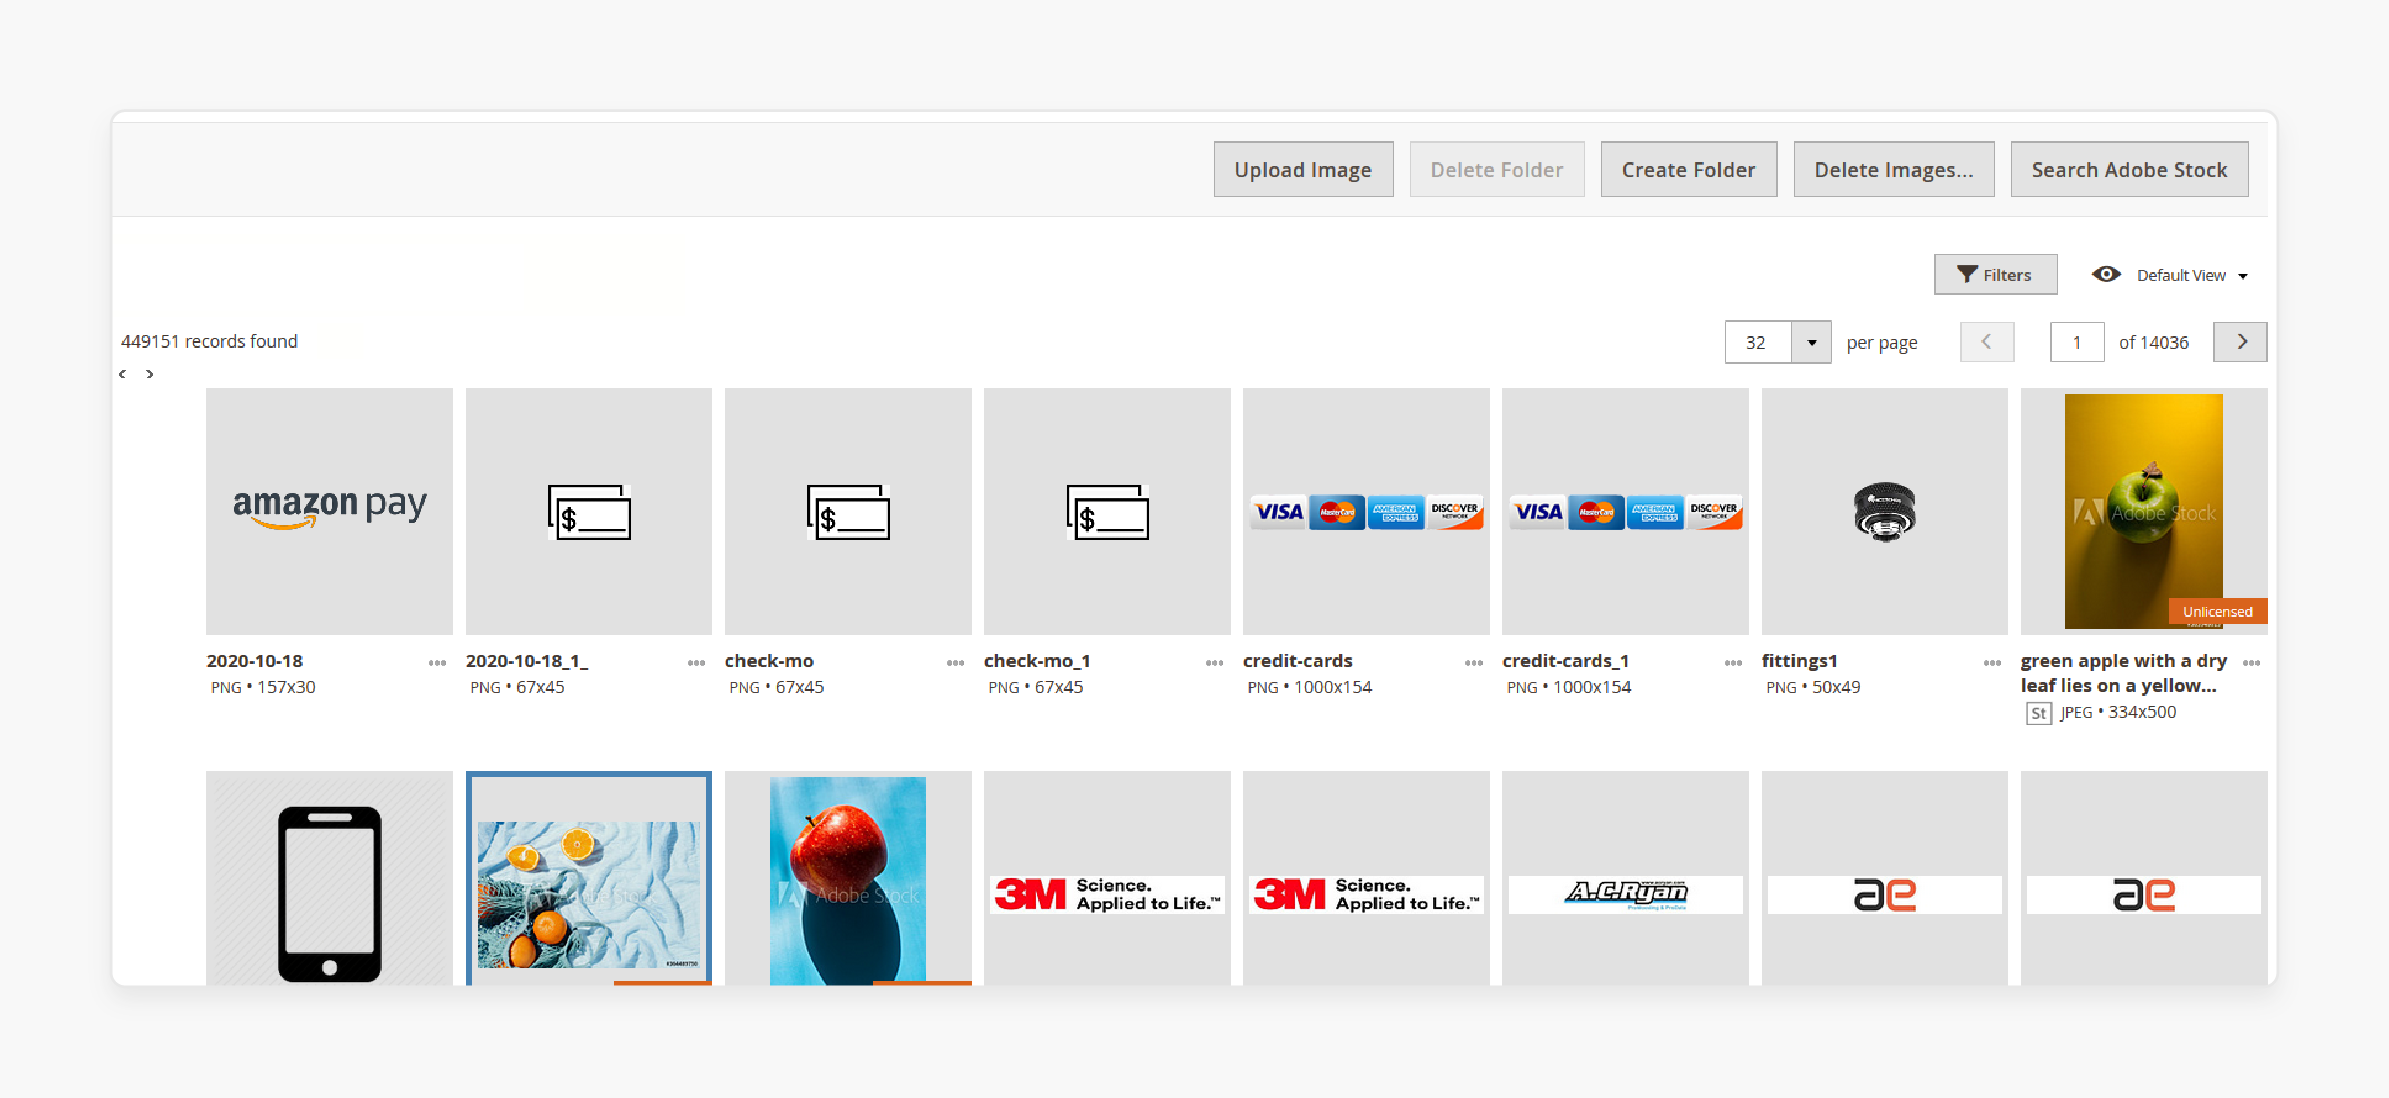The image size is (2389, 1098).
Task: Select the check-mo_1 image thumbnail
Action: 1107,511
